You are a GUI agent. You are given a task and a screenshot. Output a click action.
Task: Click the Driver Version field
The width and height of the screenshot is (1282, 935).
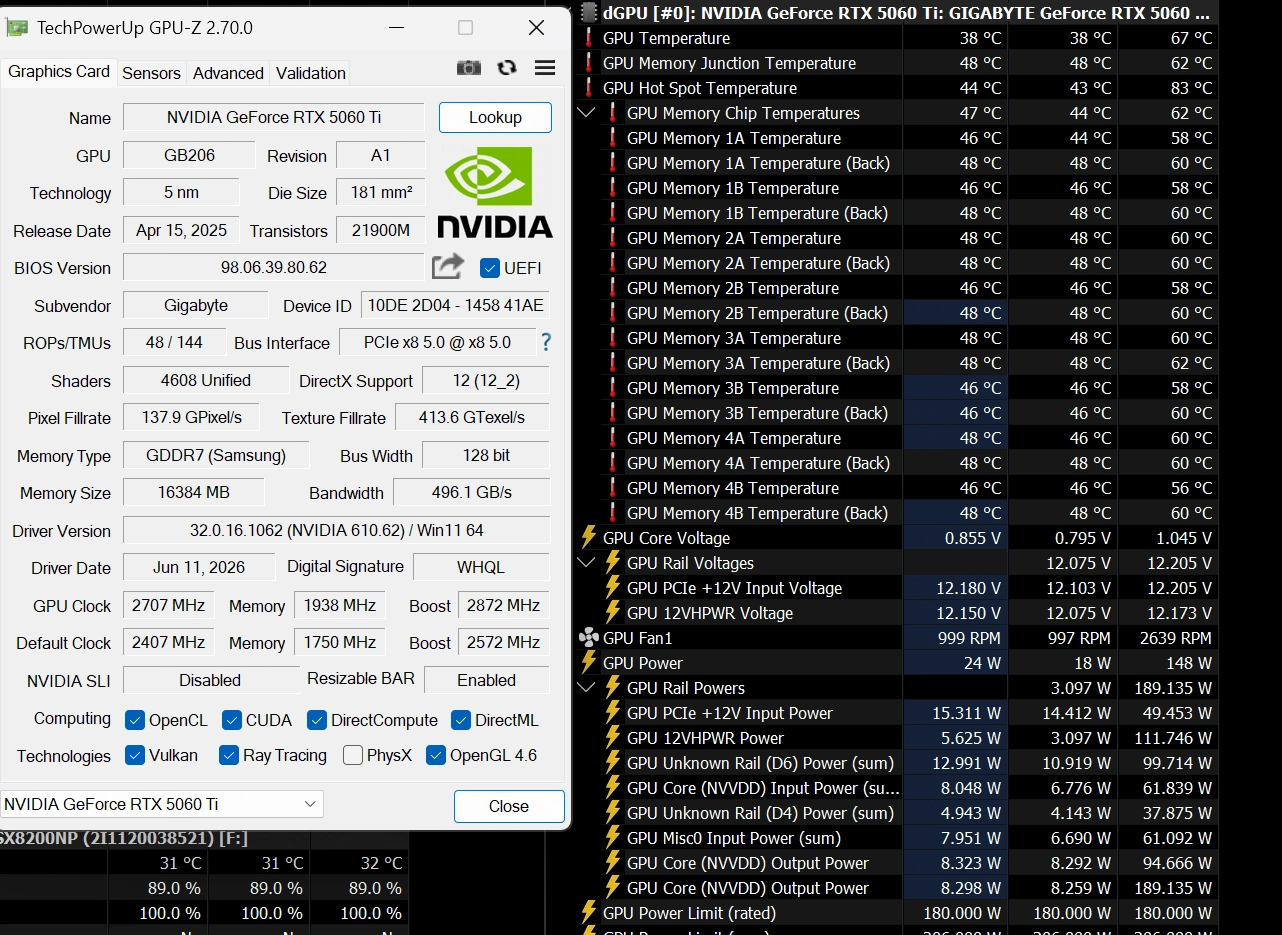pyautogui.click(x=336, y=530)
